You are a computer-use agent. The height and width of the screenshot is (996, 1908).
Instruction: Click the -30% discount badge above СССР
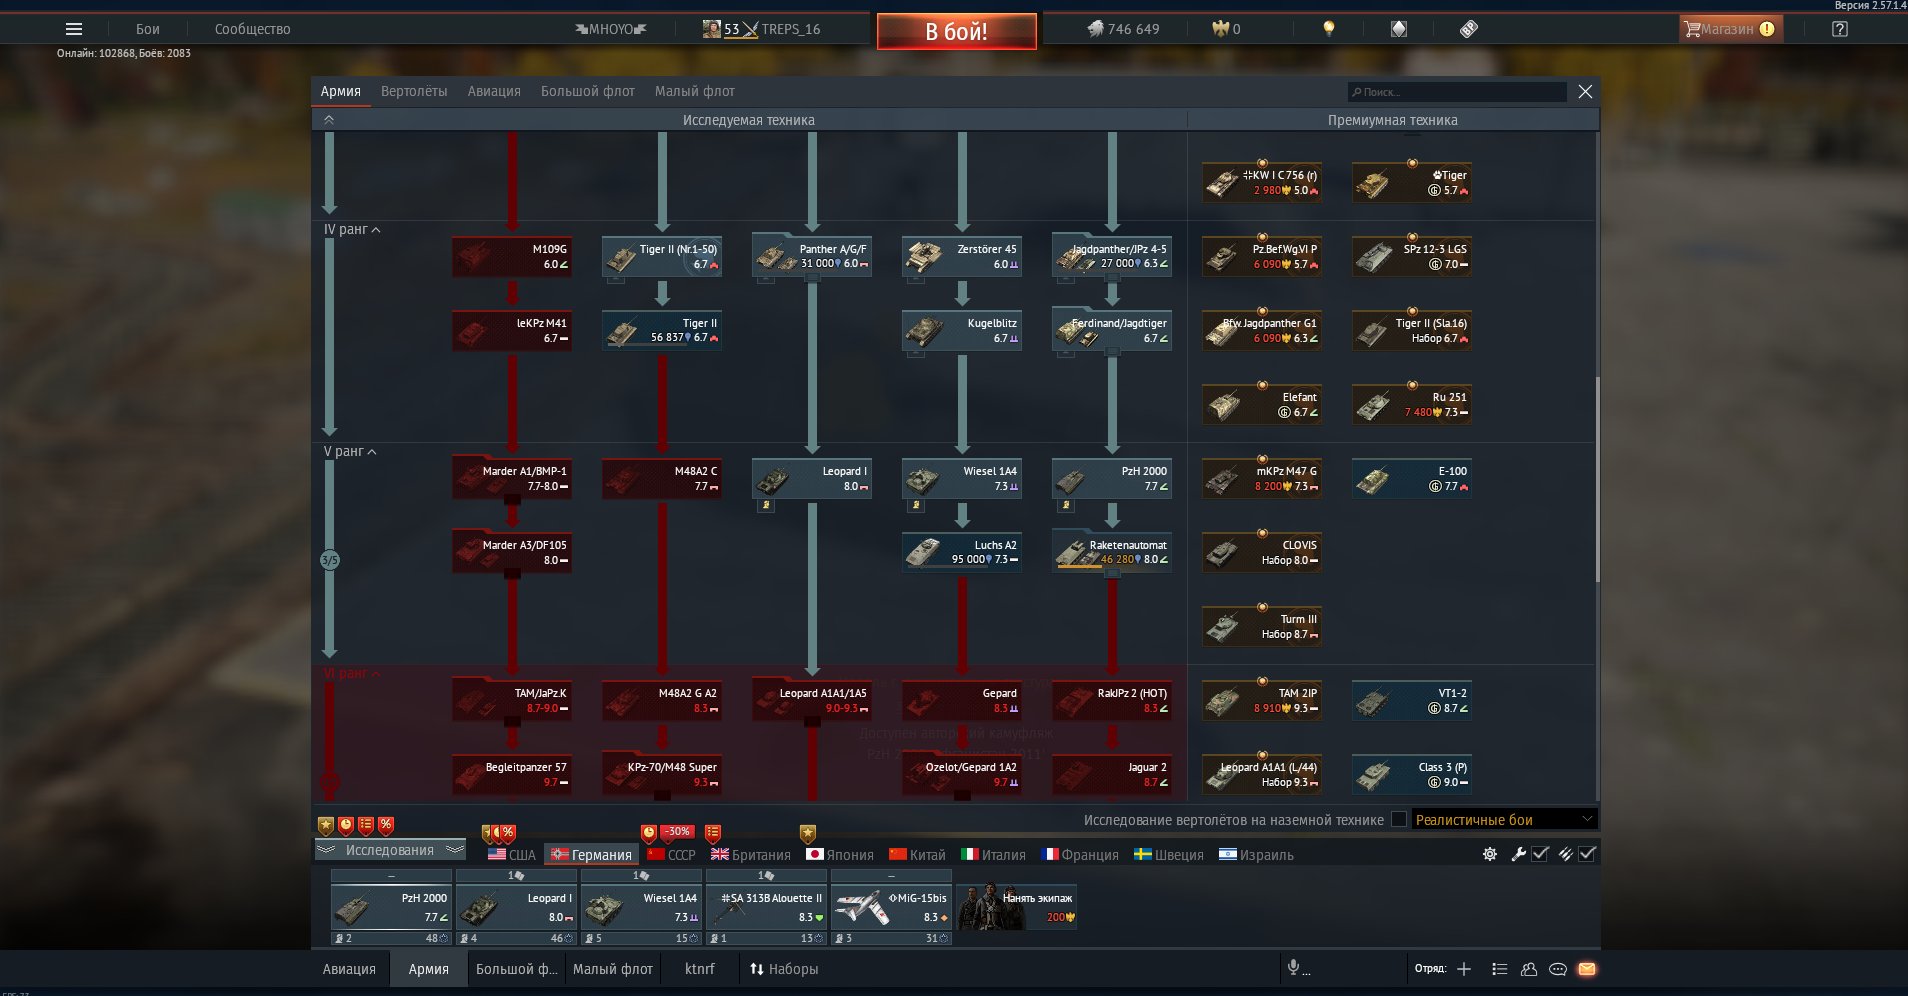click(x=677, y=832)
